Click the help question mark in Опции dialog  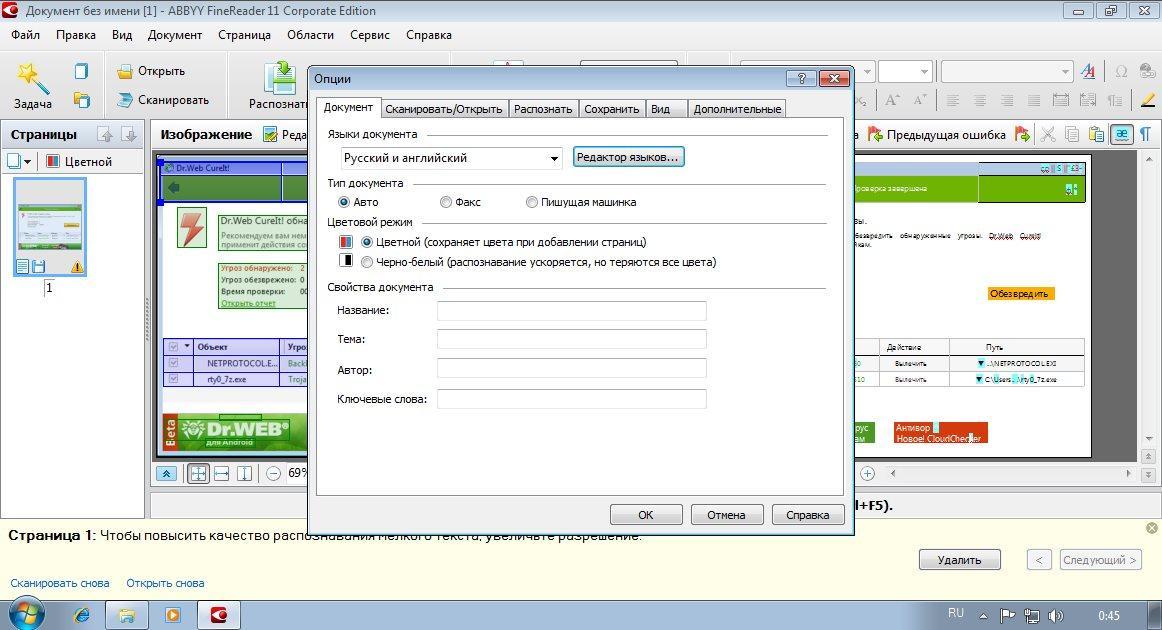(801, 79)
